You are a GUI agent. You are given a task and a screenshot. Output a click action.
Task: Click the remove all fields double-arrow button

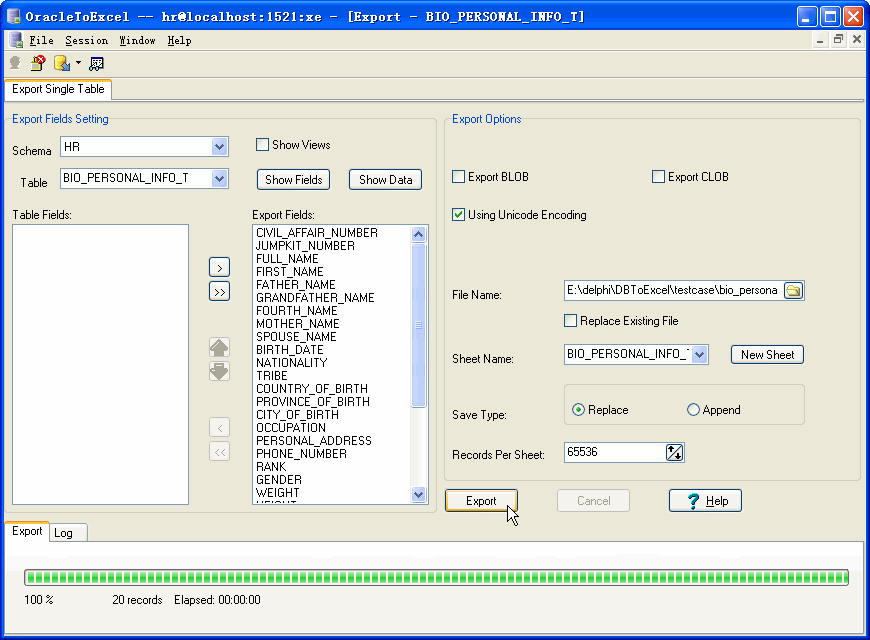pyautogui.click(x=219, y=451)
